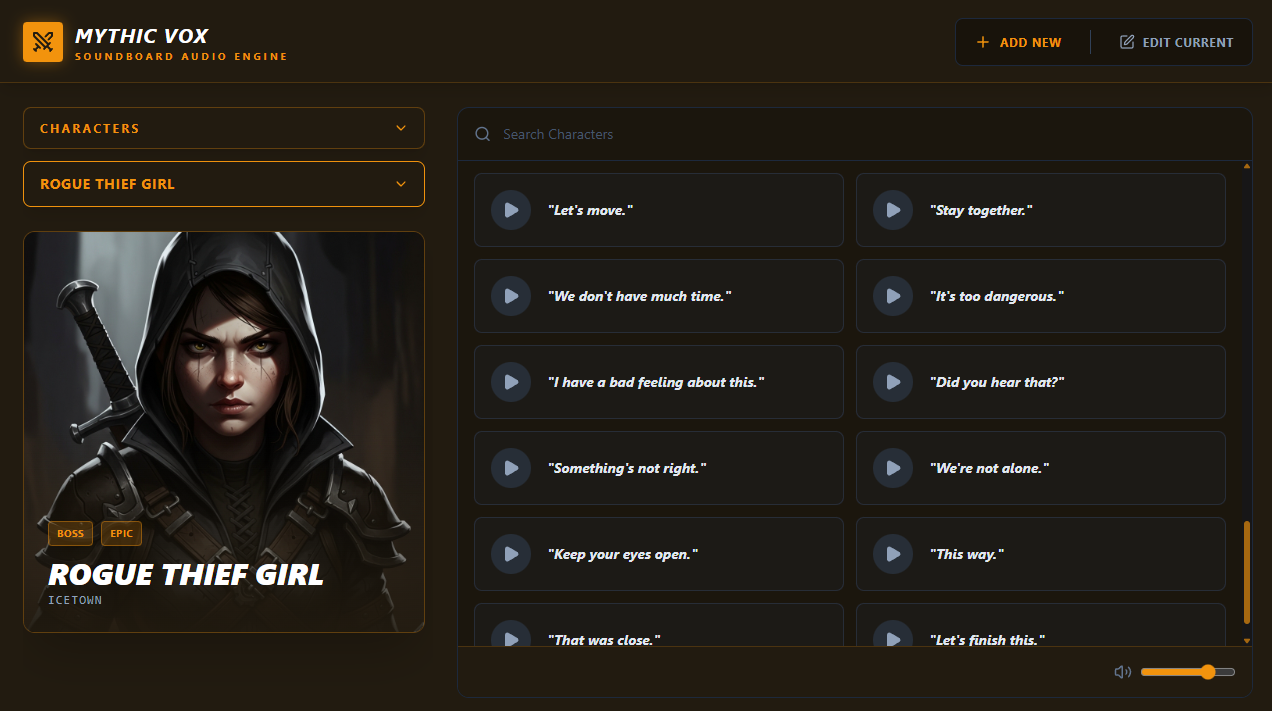Play "We don't have much time." clip
Screen dimensions: 1272x711
click(x=511, y=296)
